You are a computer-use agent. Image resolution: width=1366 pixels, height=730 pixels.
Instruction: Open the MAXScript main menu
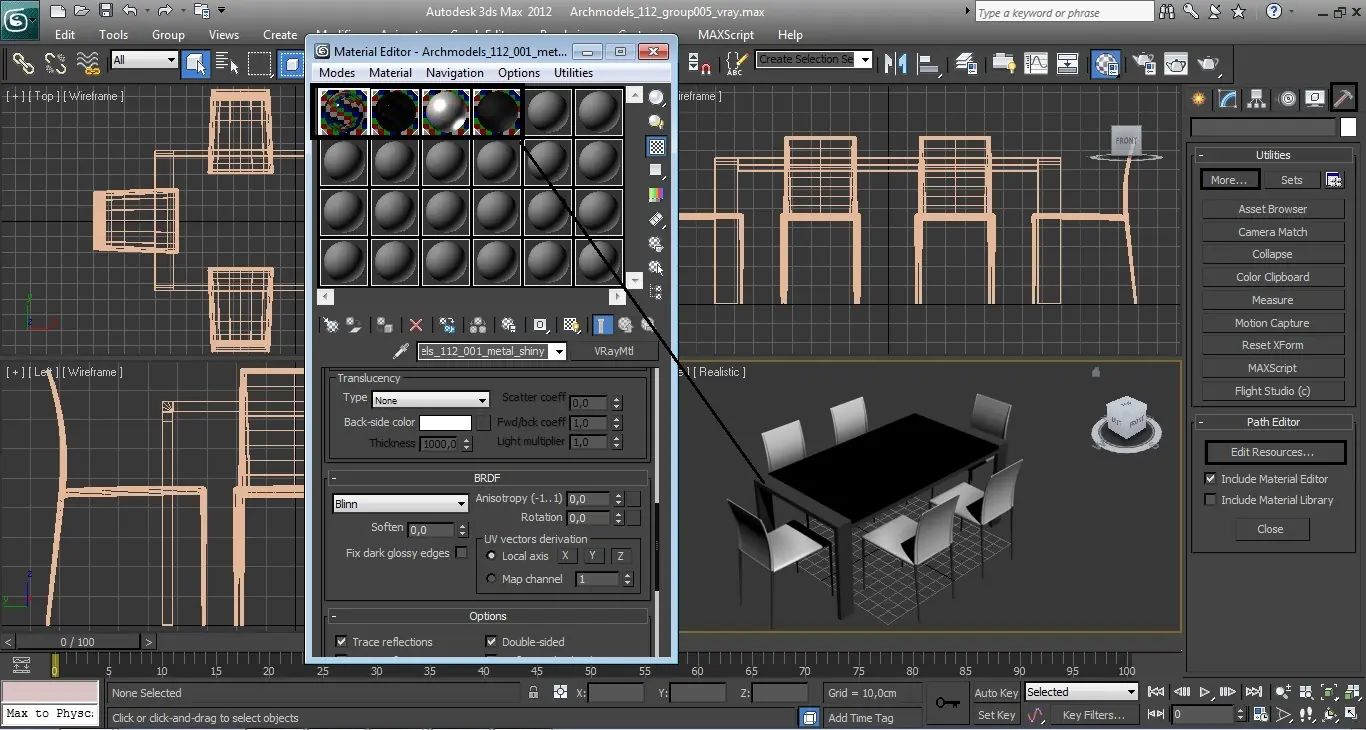[x=726, y=34]
